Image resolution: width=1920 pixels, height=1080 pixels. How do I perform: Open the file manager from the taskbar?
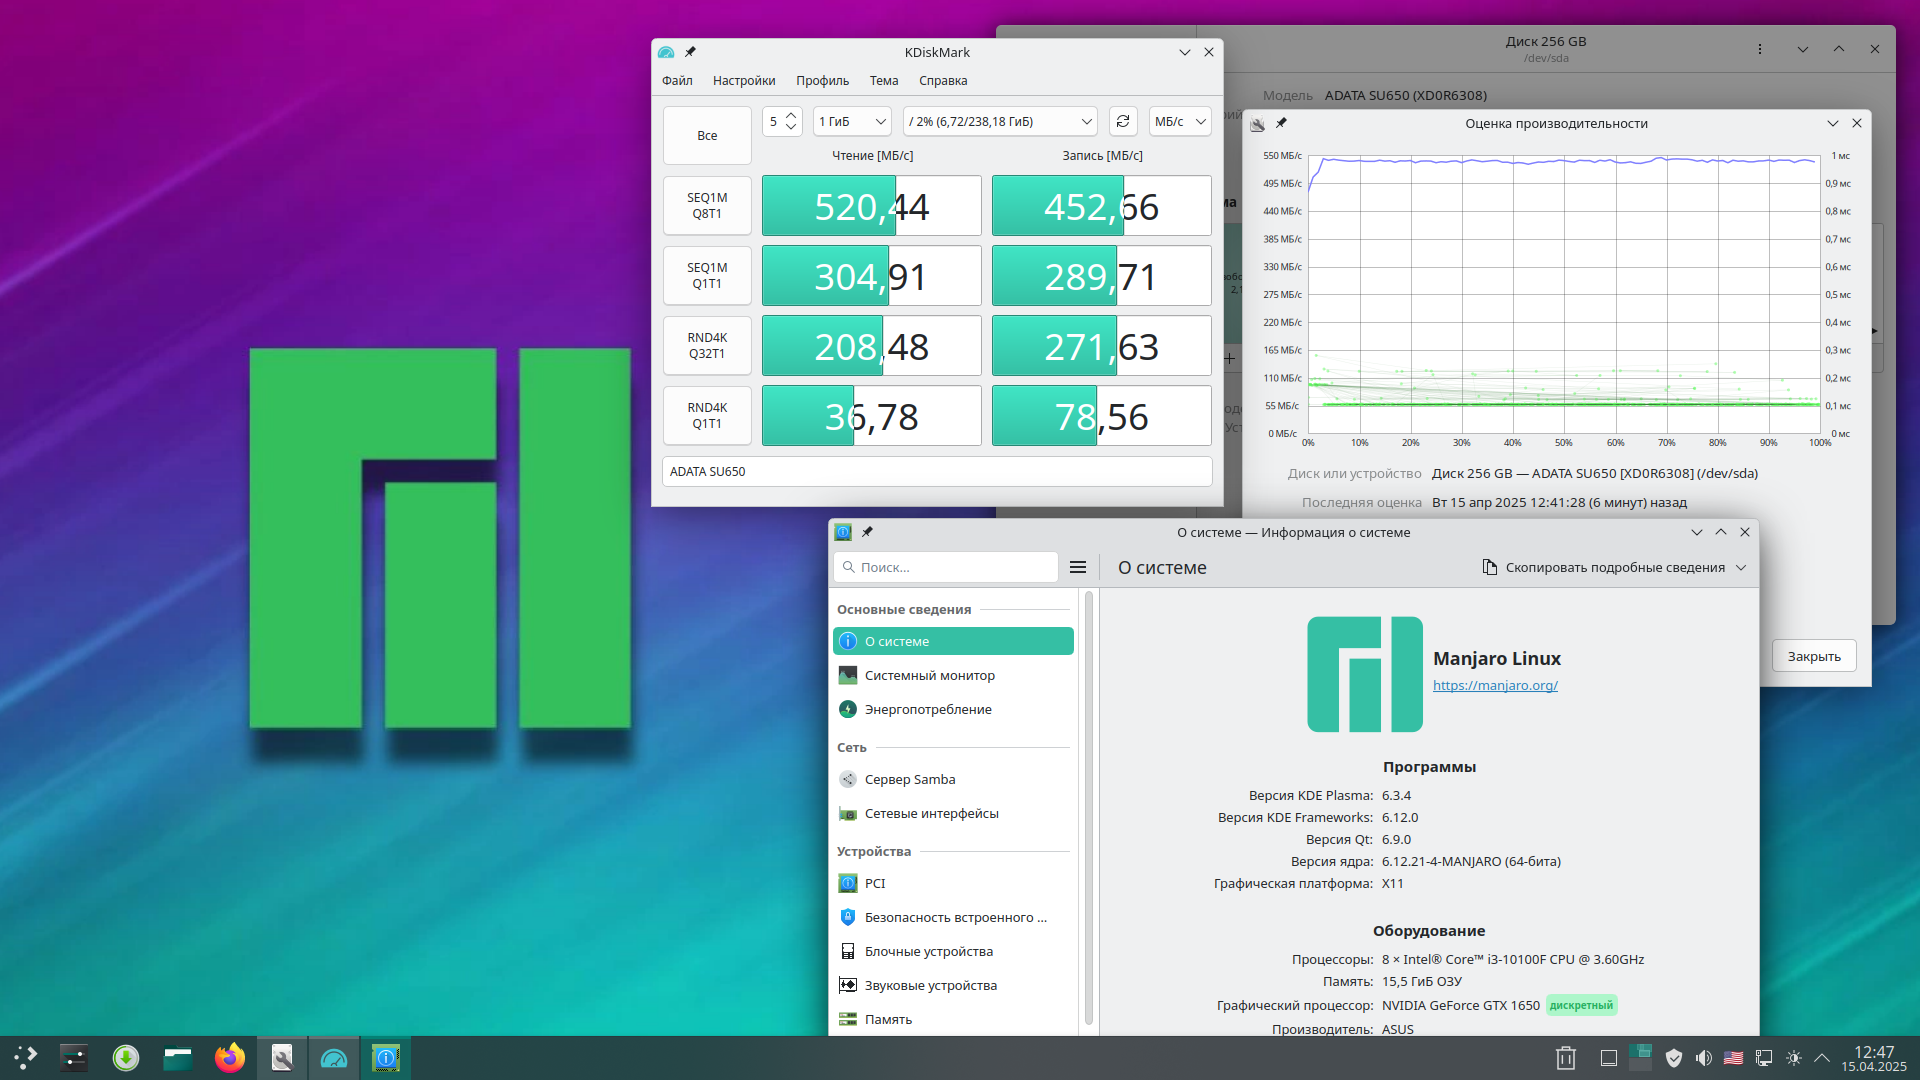pyautogui.click(x=178, y=1057)
